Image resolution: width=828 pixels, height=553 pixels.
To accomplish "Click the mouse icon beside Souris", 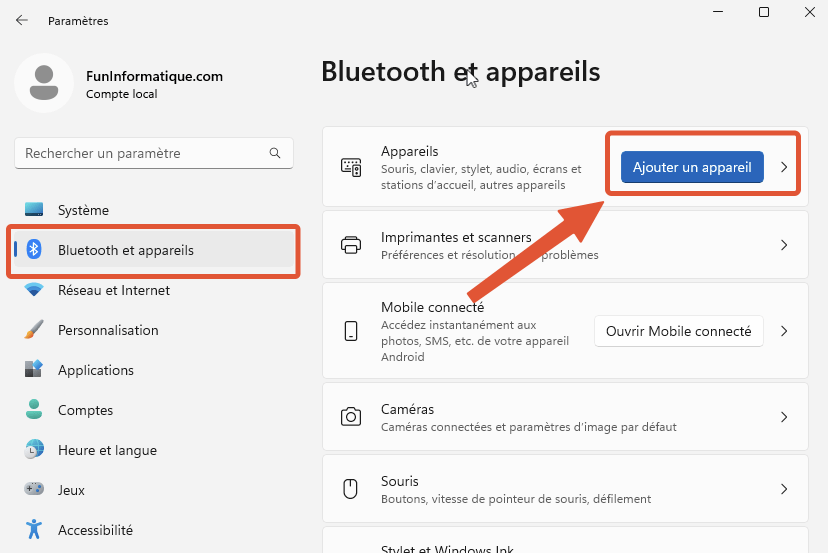I will [x=351, y=489].
